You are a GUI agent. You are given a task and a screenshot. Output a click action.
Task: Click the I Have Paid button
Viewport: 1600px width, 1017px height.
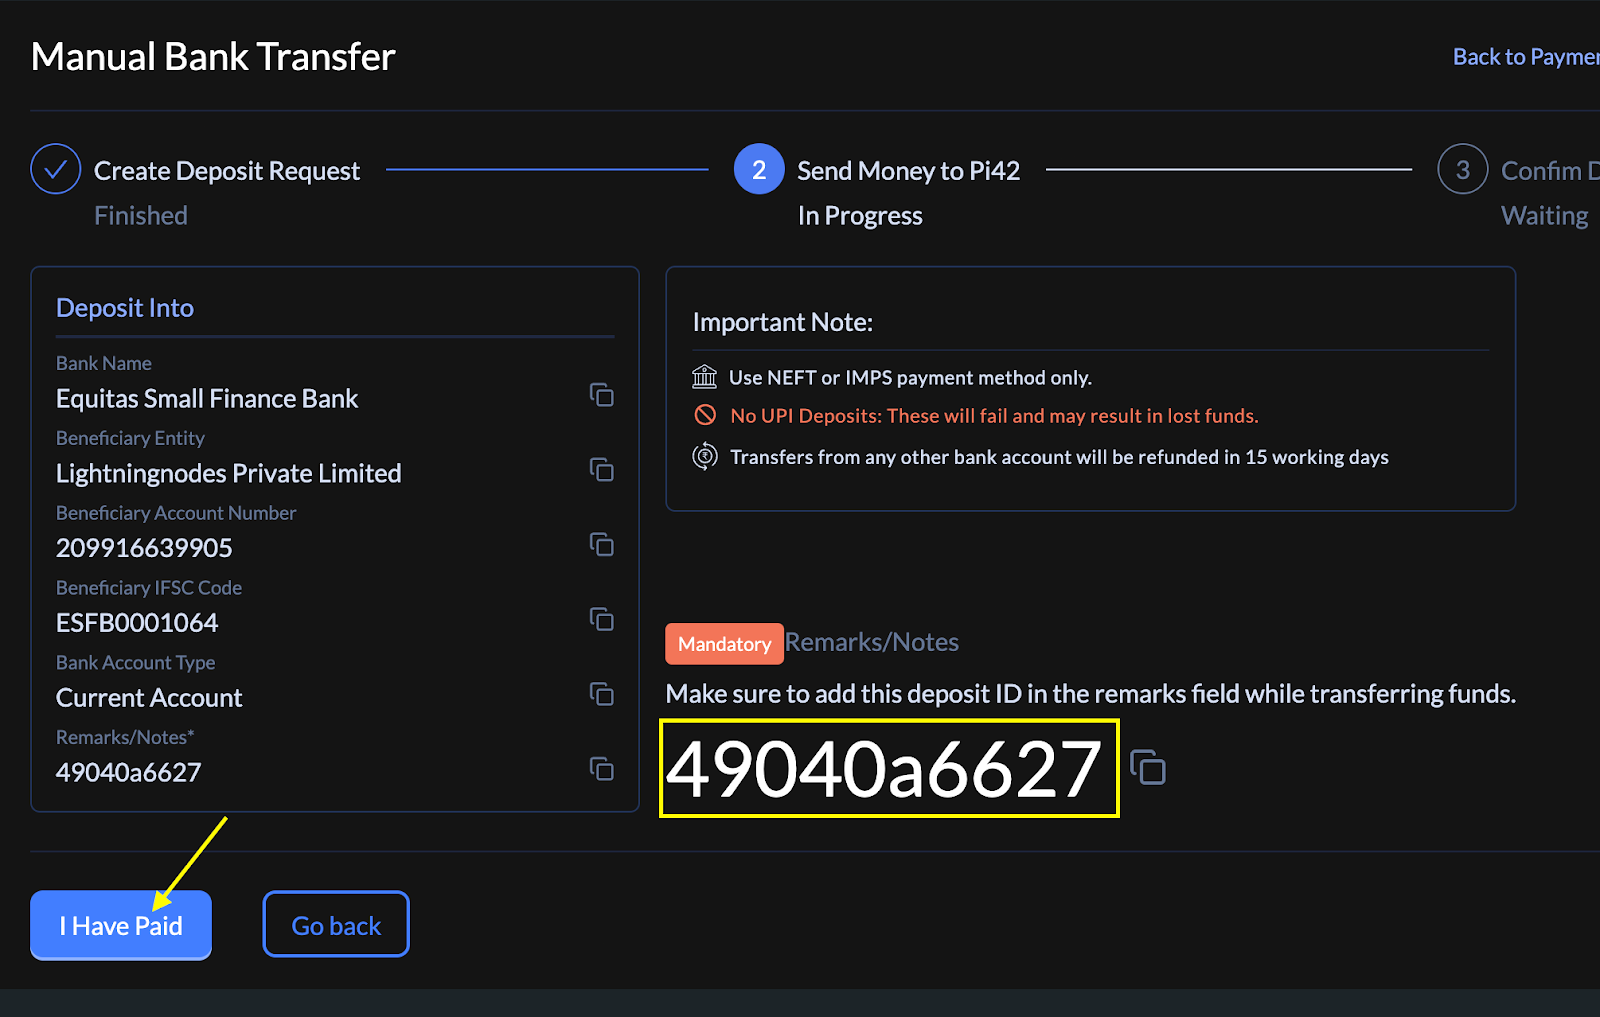tap(121, 925)
